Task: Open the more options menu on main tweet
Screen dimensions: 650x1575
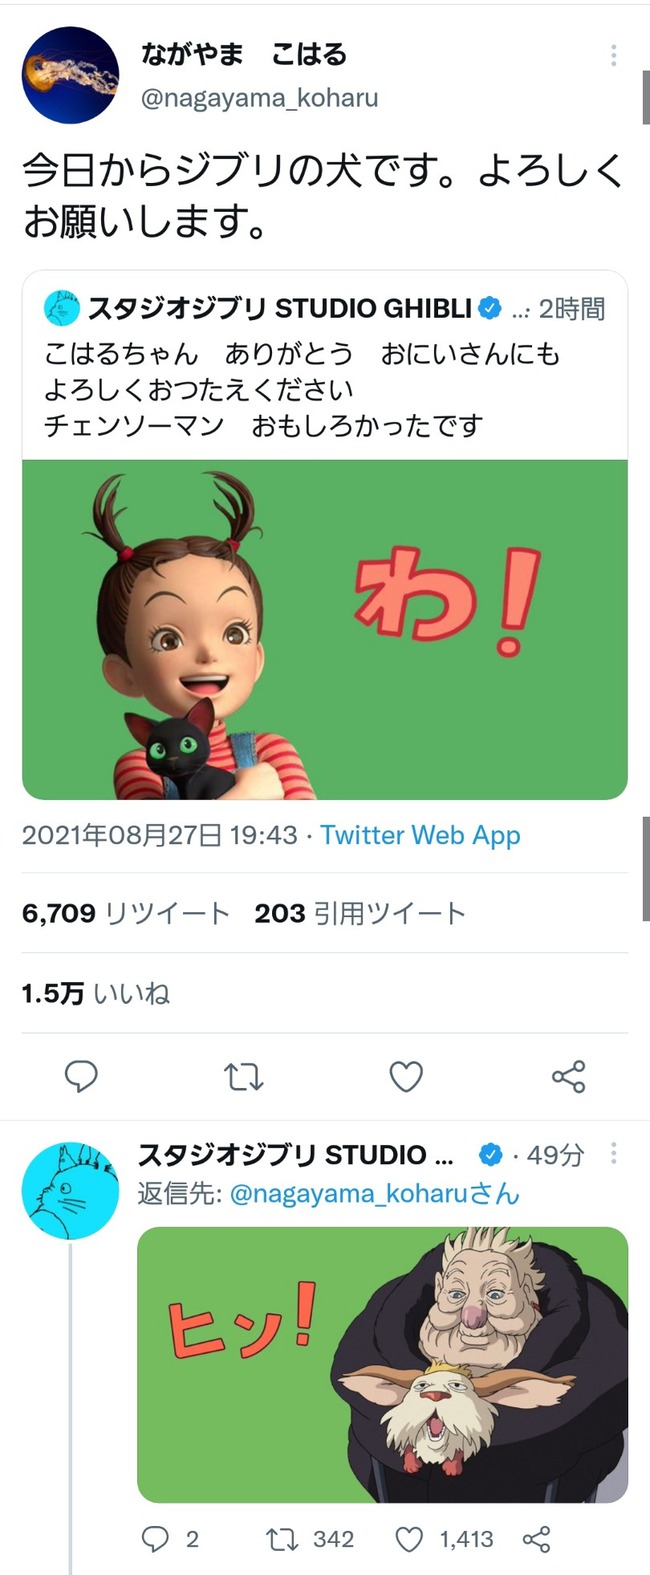Action: coord(613,56)
